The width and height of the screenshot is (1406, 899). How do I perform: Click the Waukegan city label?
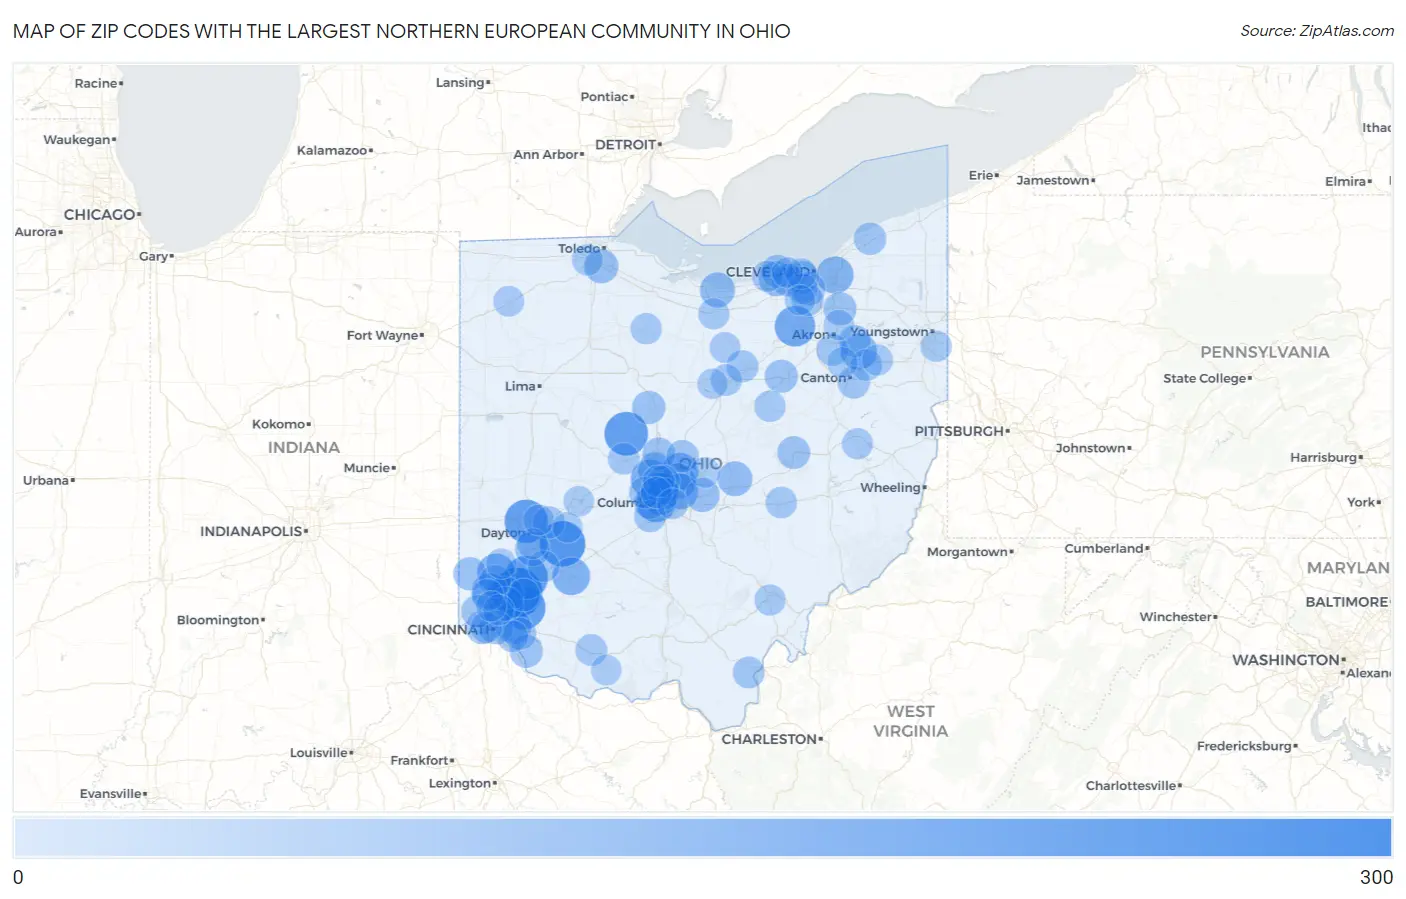(77, 140)
